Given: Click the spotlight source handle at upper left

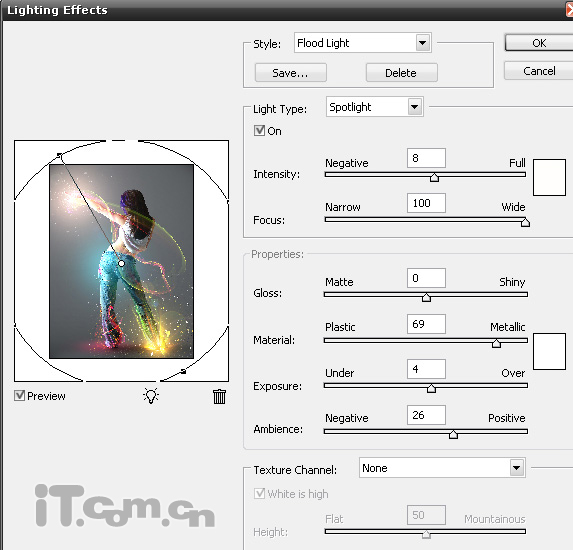Looking at the screenshot, I should pyautogui.click(x=59, y=155).
